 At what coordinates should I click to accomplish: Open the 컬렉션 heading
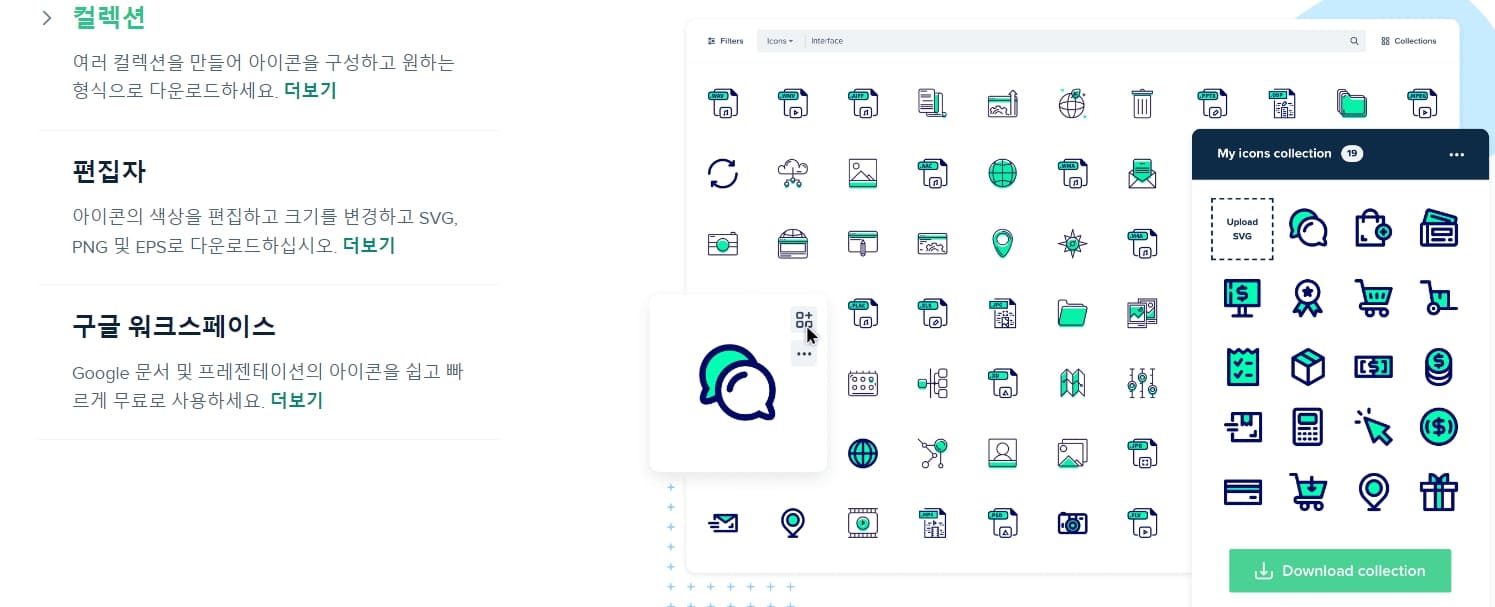click(x=109, y=17)
